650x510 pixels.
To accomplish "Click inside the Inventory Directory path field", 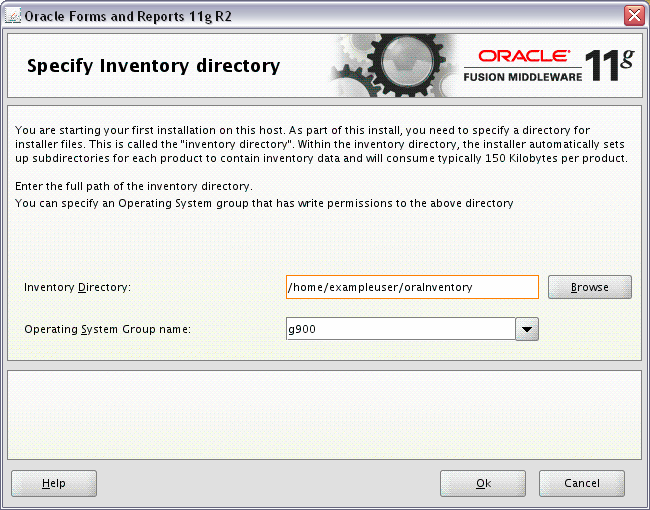I will click(412, 287).
